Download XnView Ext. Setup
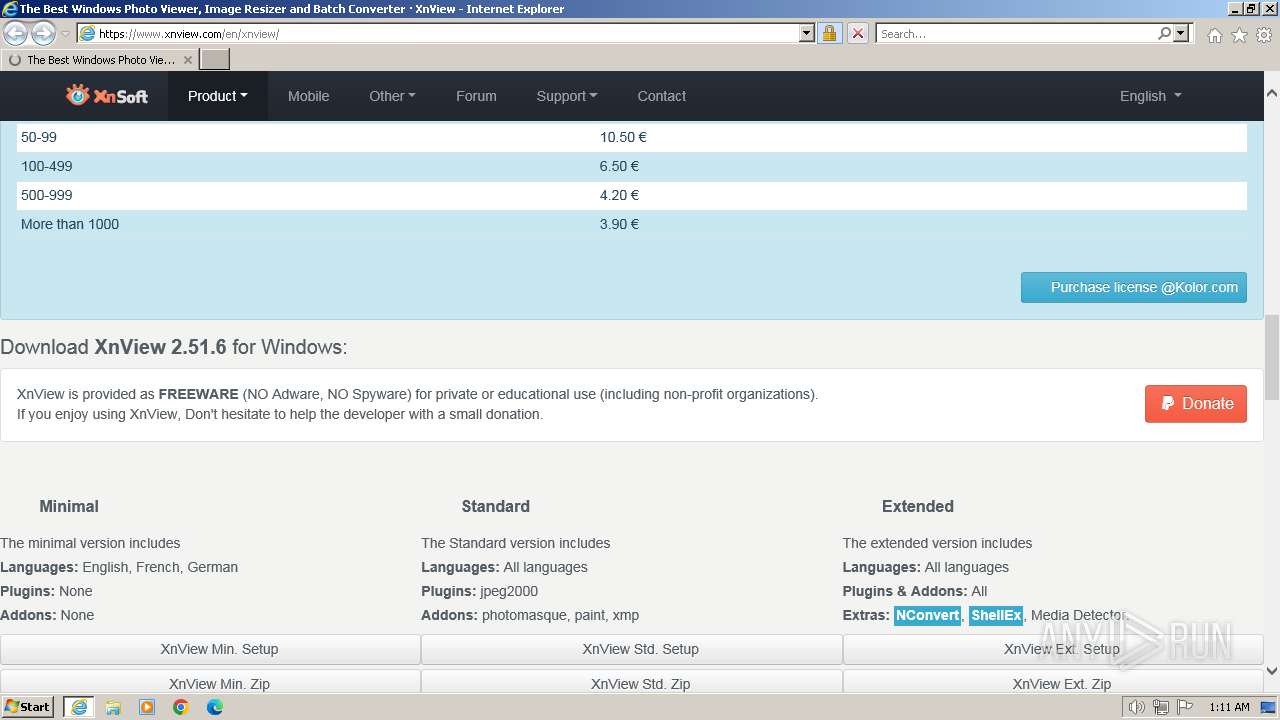1280x720 pixels. coord(1053,649)
